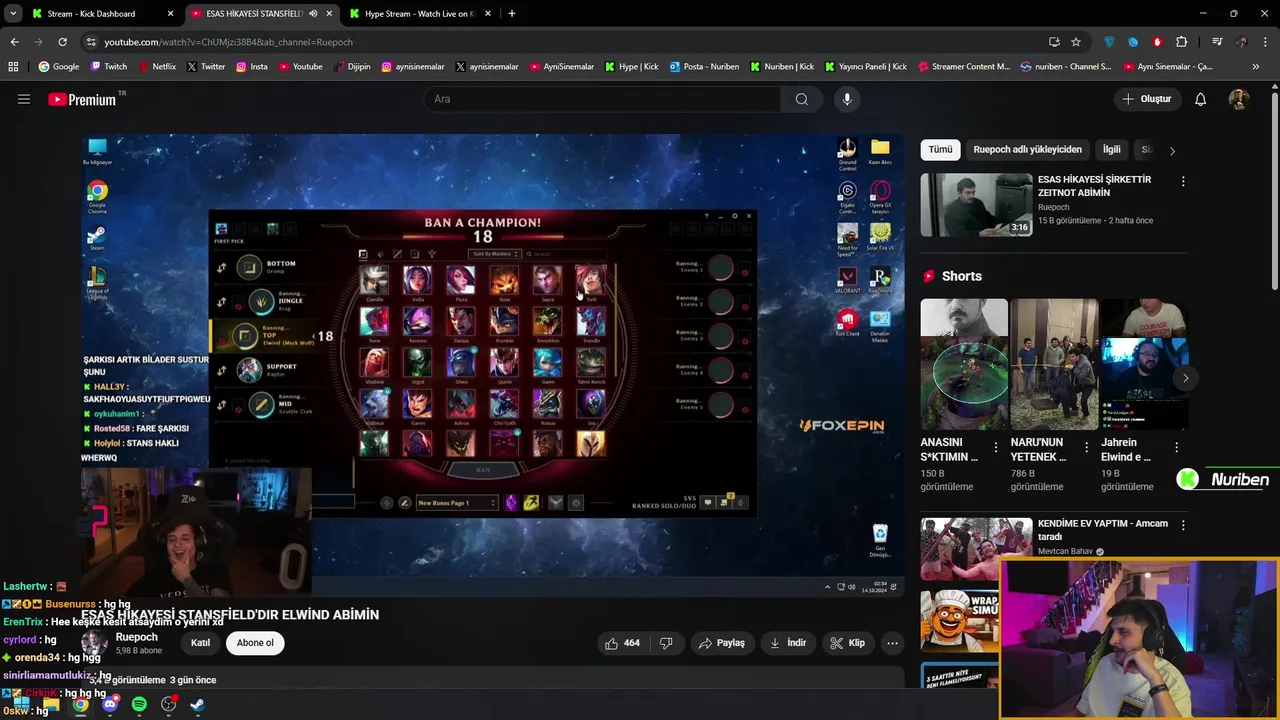Click the browser address bar URL
This screenshot has width=1280, height=720.
point(229,42)
